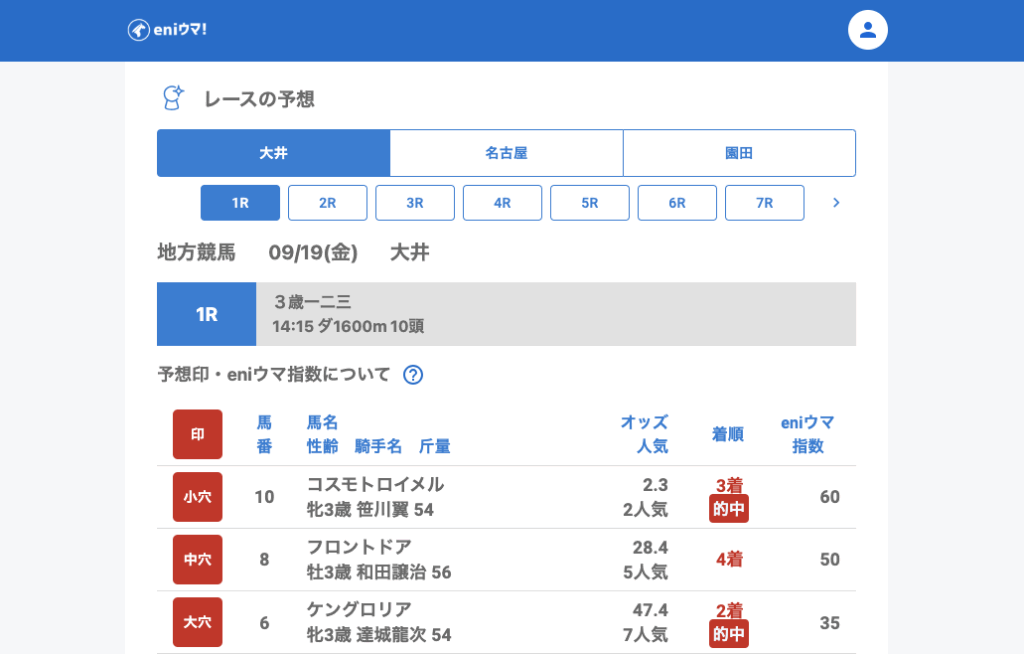Click the eniウマ! logo in header
Image resolution: width=1024 pixels, height=654 pixels.
click(167, 30)
